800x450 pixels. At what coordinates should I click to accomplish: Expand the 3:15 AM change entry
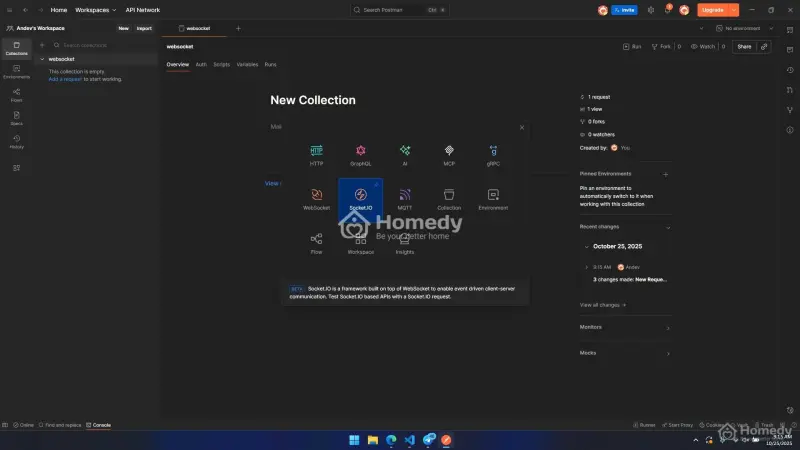point(586,267)
